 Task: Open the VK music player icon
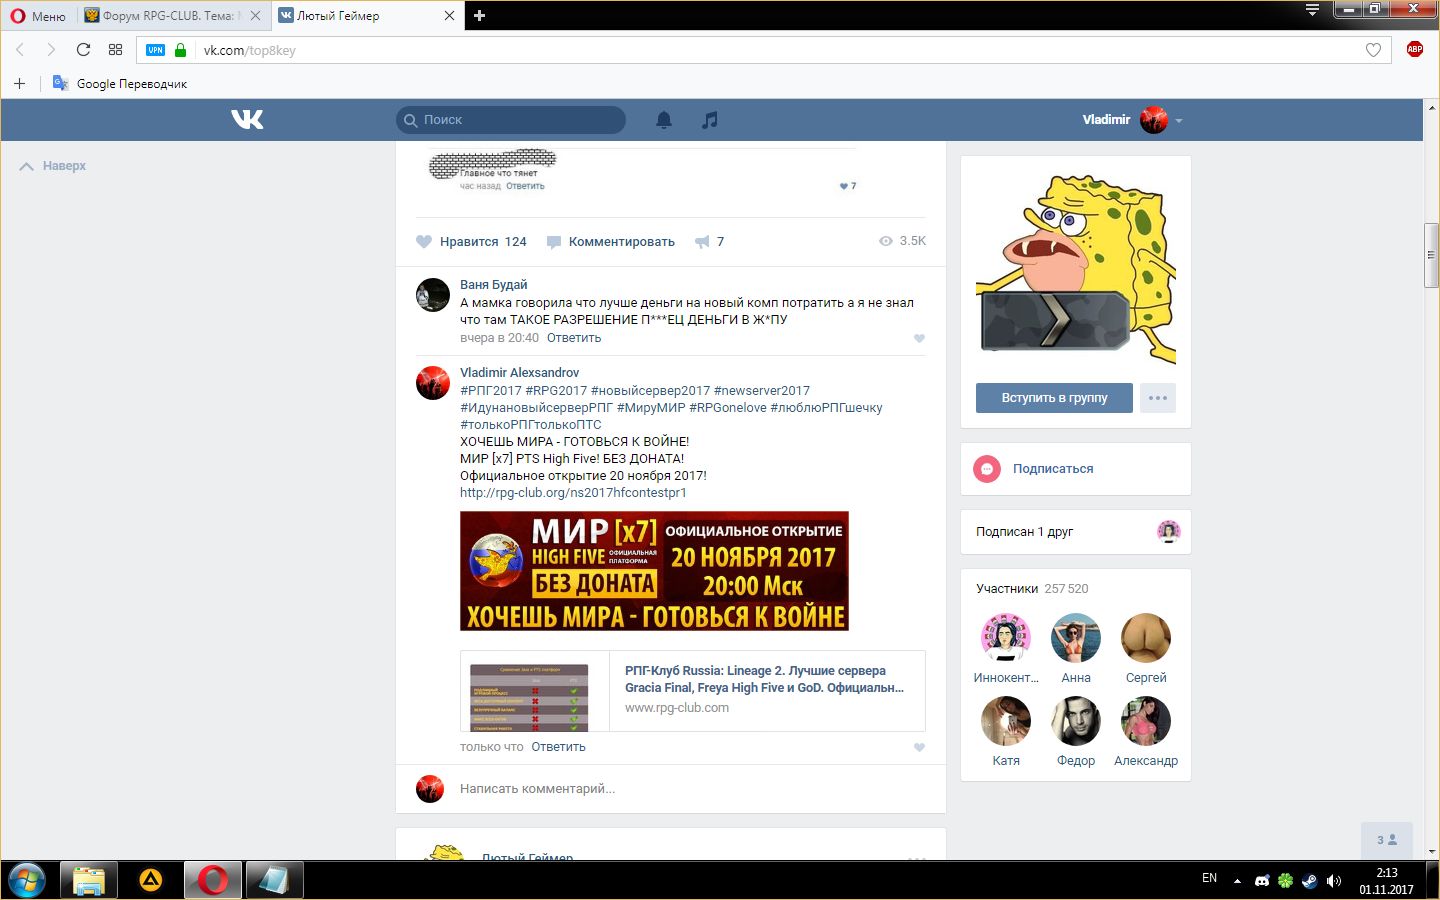pos(709,120)
